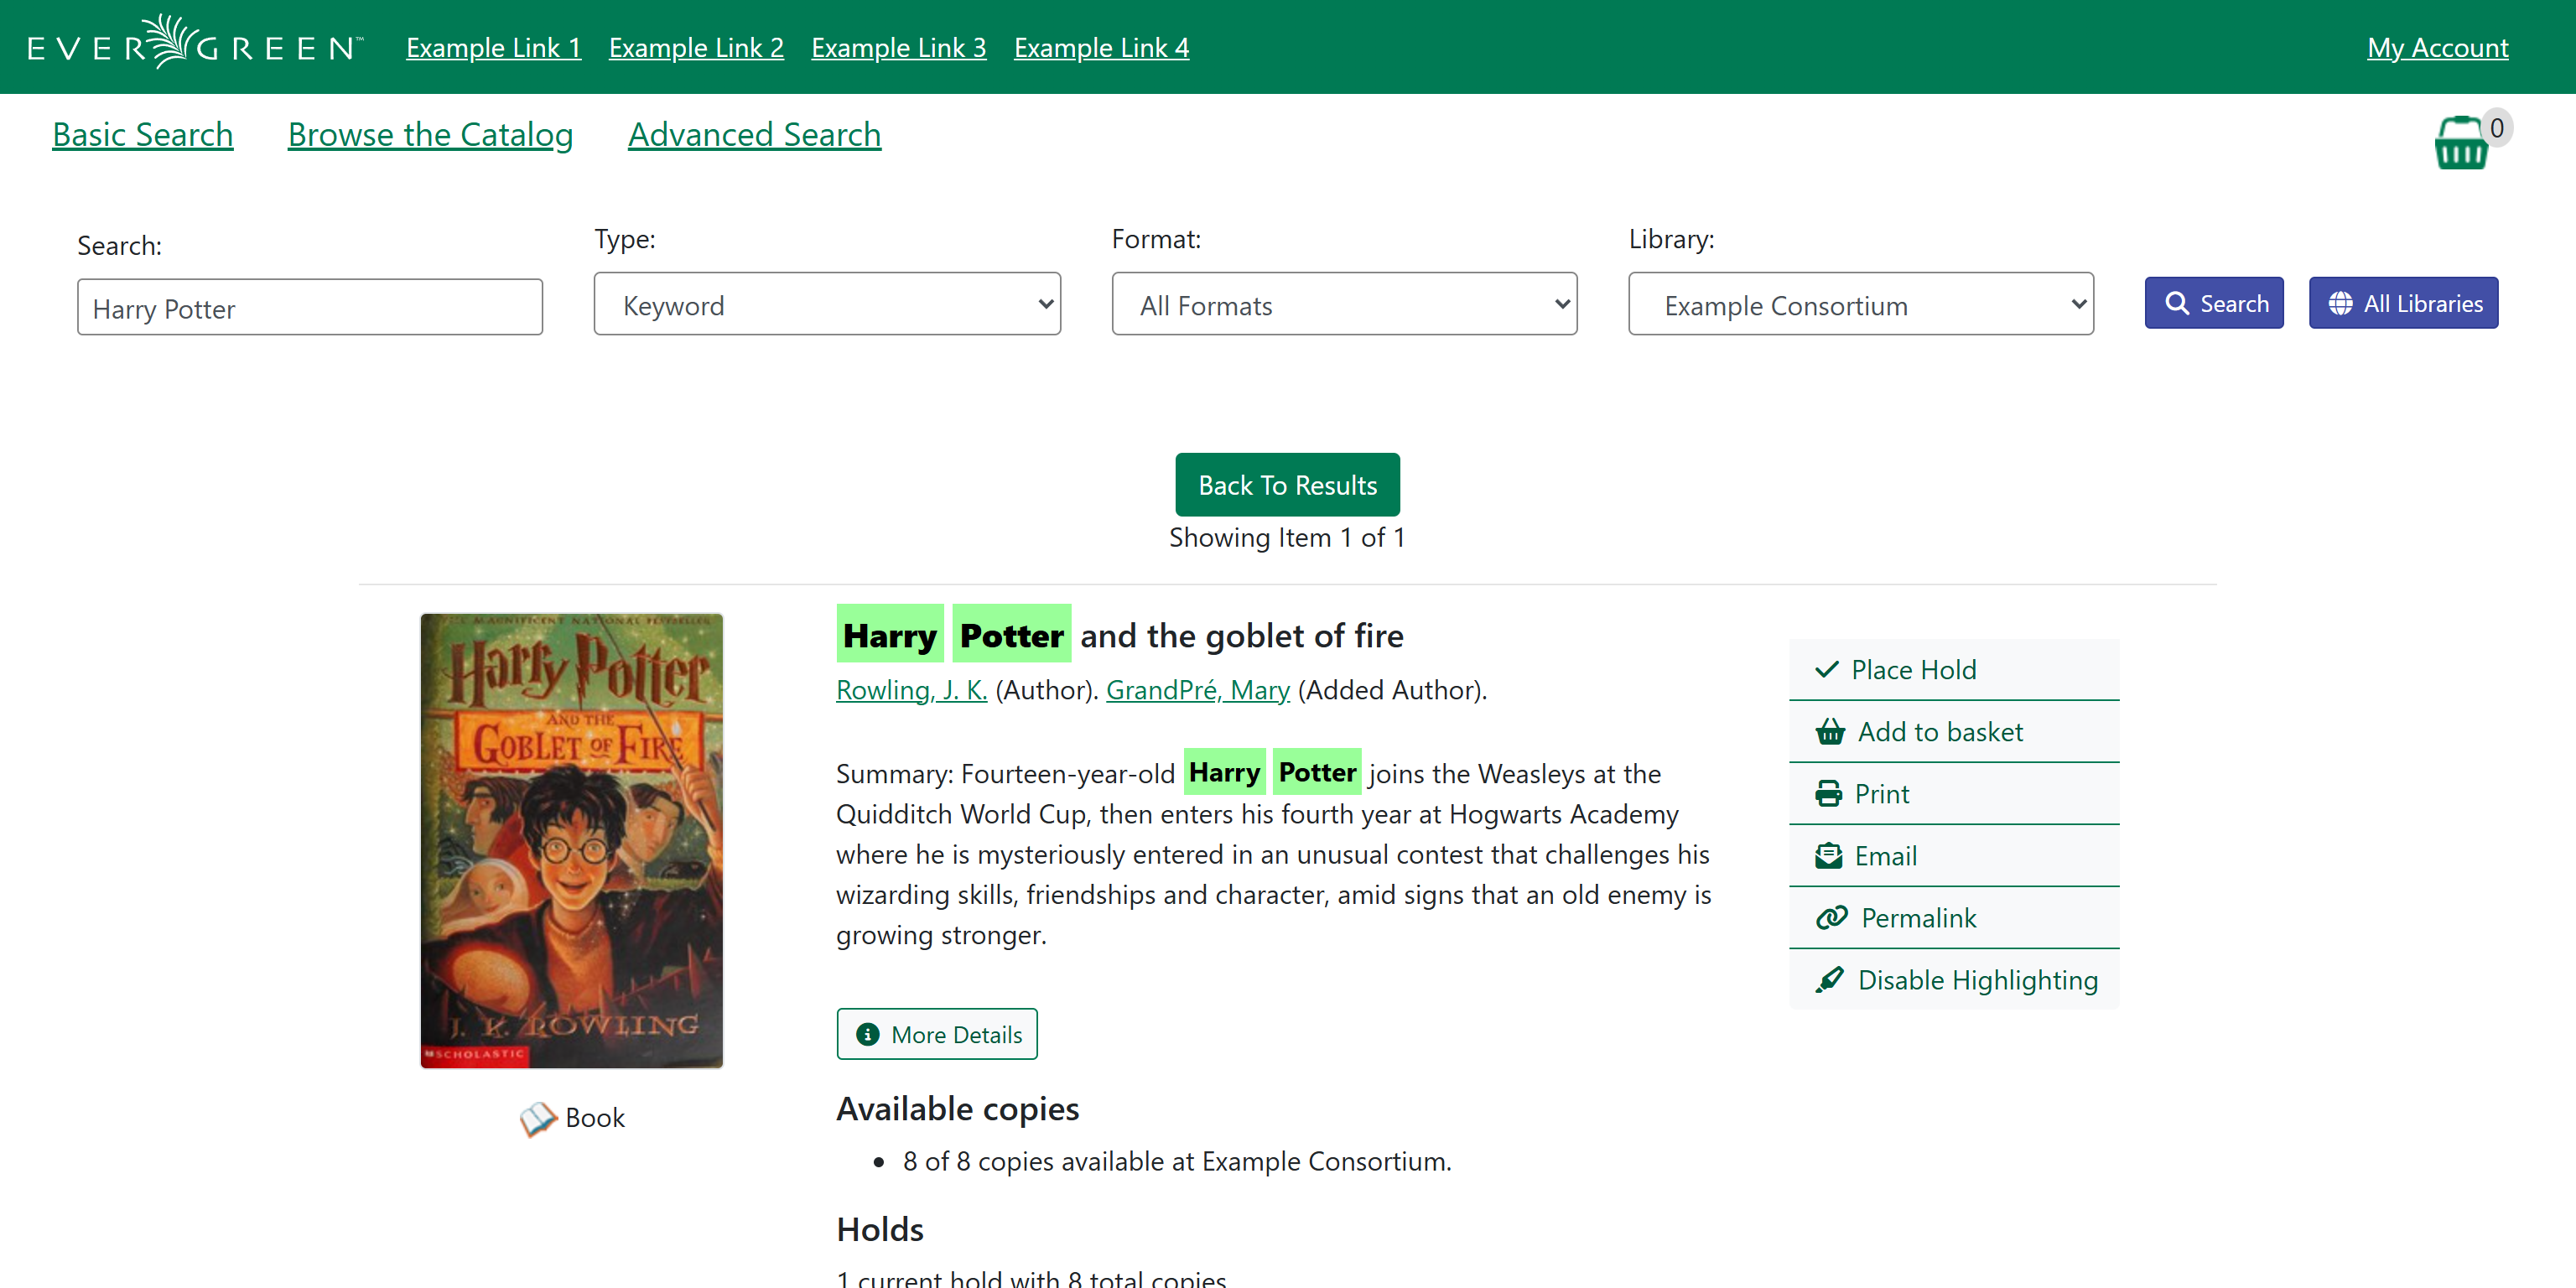
Task: Click the Permalink text link
Action: 1918,918
